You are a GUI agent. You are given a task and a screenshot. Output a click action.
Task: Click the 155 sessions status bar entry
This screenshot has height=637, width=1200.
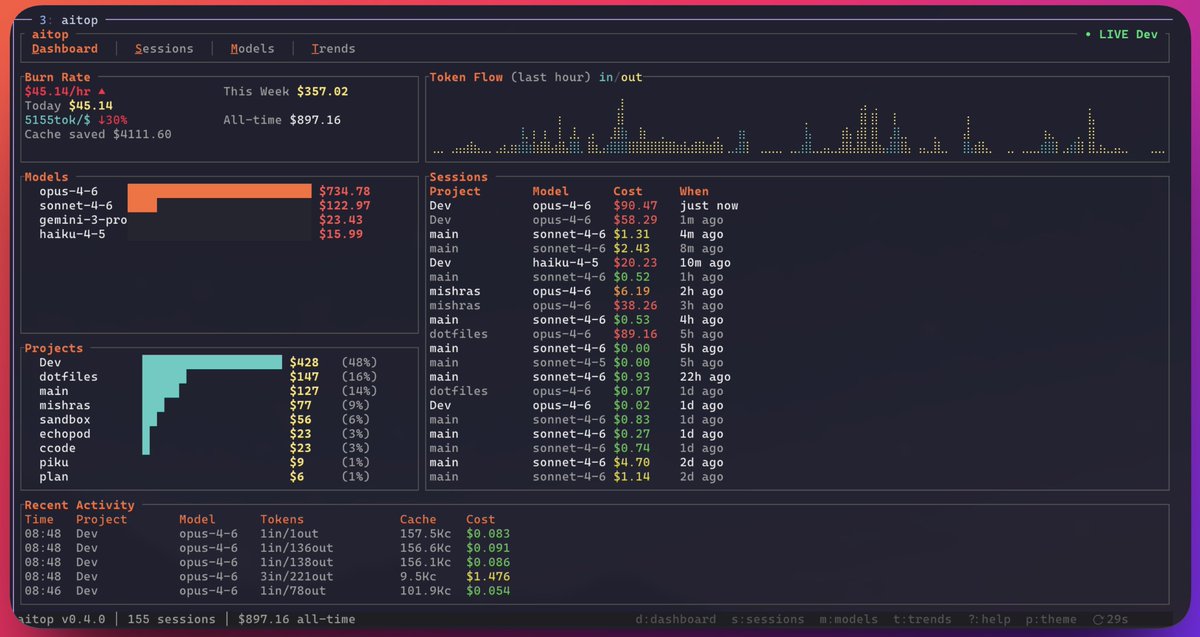(x=171, y=619)
